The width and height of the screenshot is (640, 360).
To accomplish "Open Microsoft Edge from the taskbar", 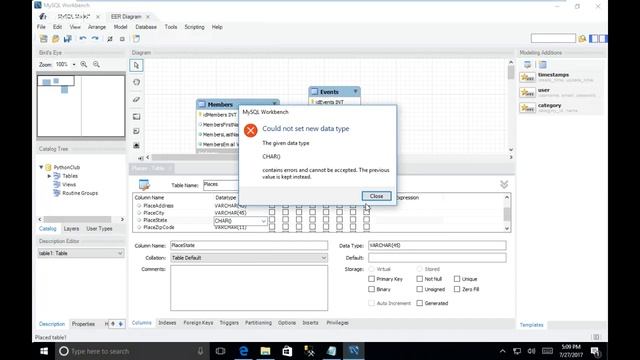I will (x=244, y=351).
